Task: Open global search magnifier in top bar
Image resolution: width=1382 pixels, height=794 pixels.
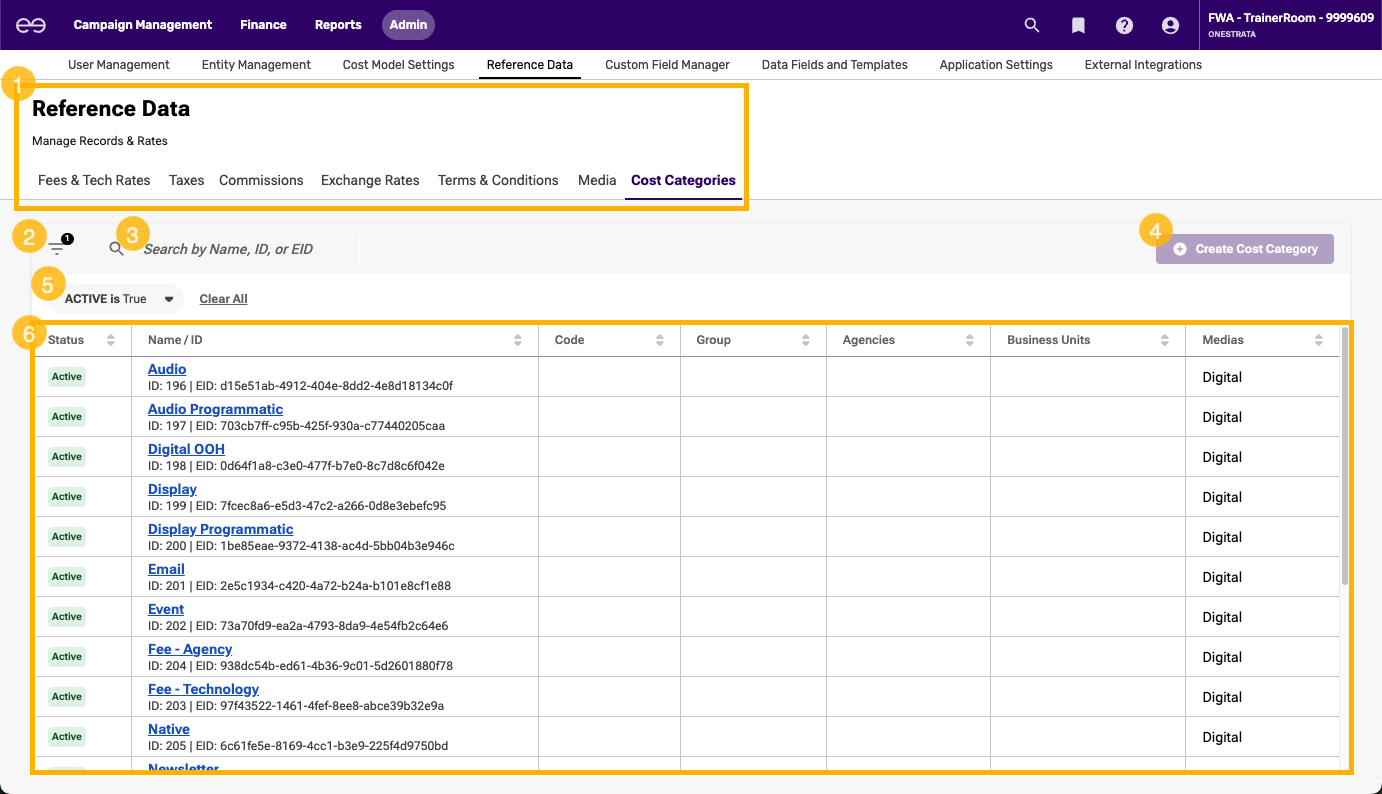Action: pyautogui.click(x=1032, y=25)
